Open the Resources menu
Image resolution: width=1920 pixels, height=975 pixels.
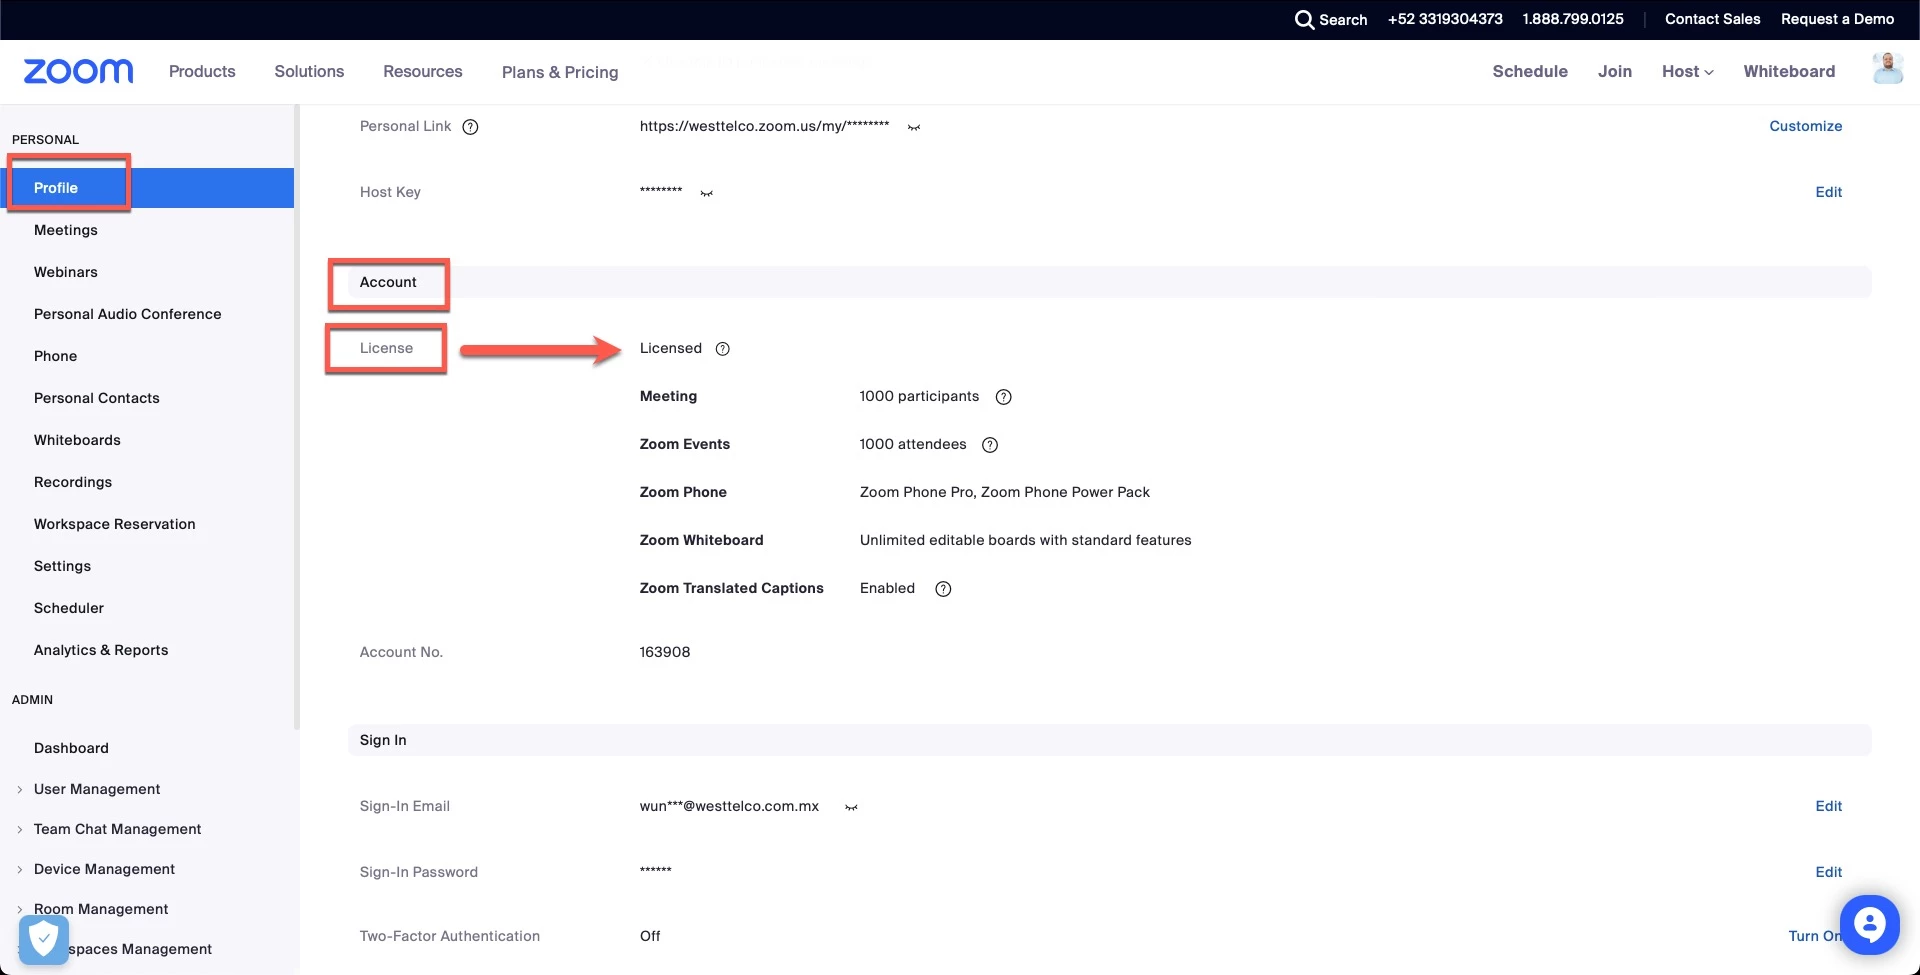tap(423, 71)
